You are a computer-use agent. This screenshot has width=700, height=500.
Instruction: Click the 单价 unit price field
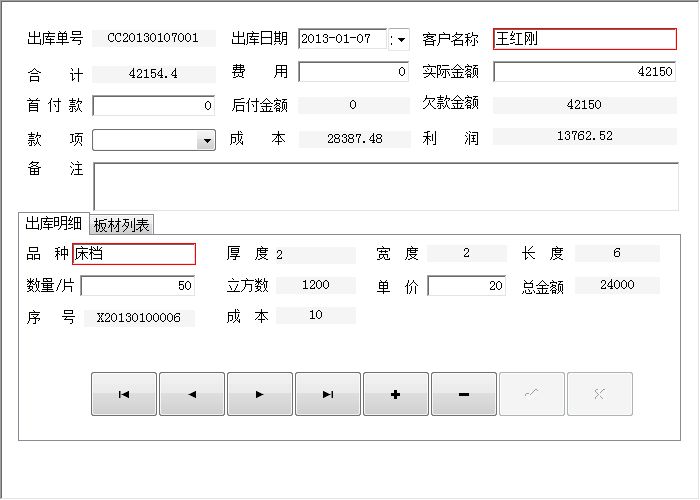[467, 286]
